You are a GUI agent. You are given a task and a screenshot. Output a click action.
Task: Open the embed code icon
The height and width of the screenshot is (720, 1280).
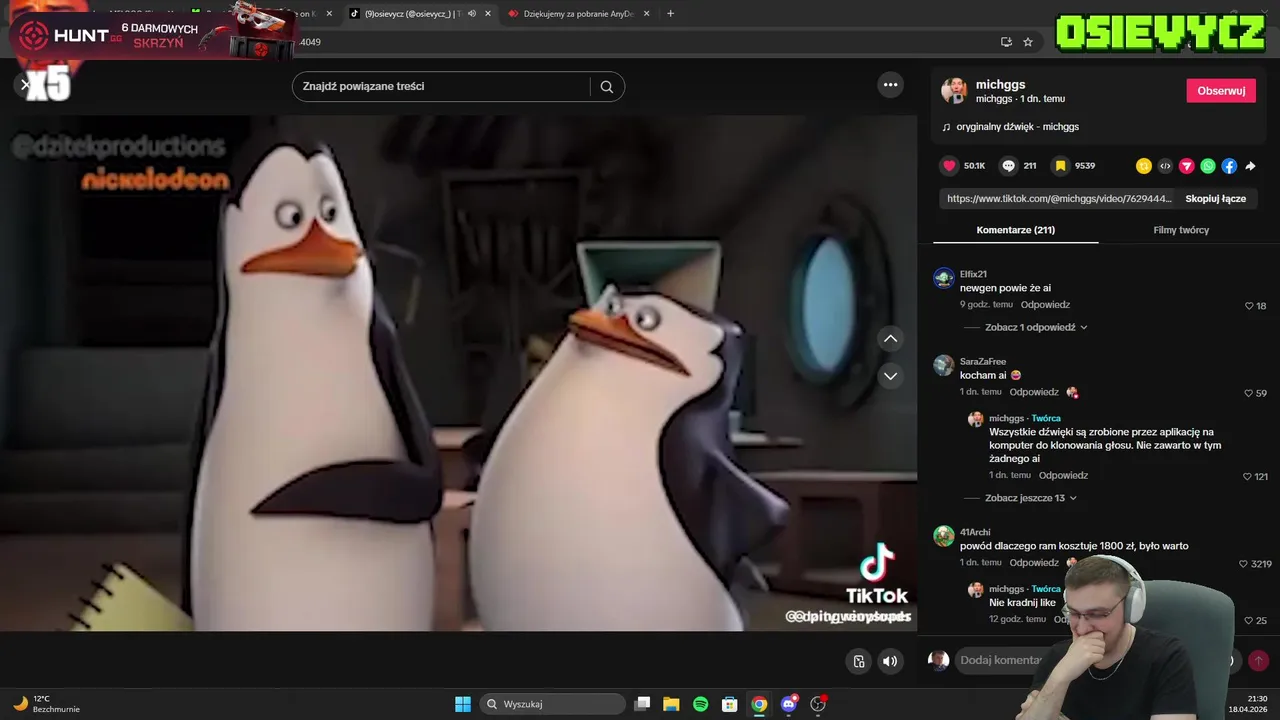coord(1165,166)
